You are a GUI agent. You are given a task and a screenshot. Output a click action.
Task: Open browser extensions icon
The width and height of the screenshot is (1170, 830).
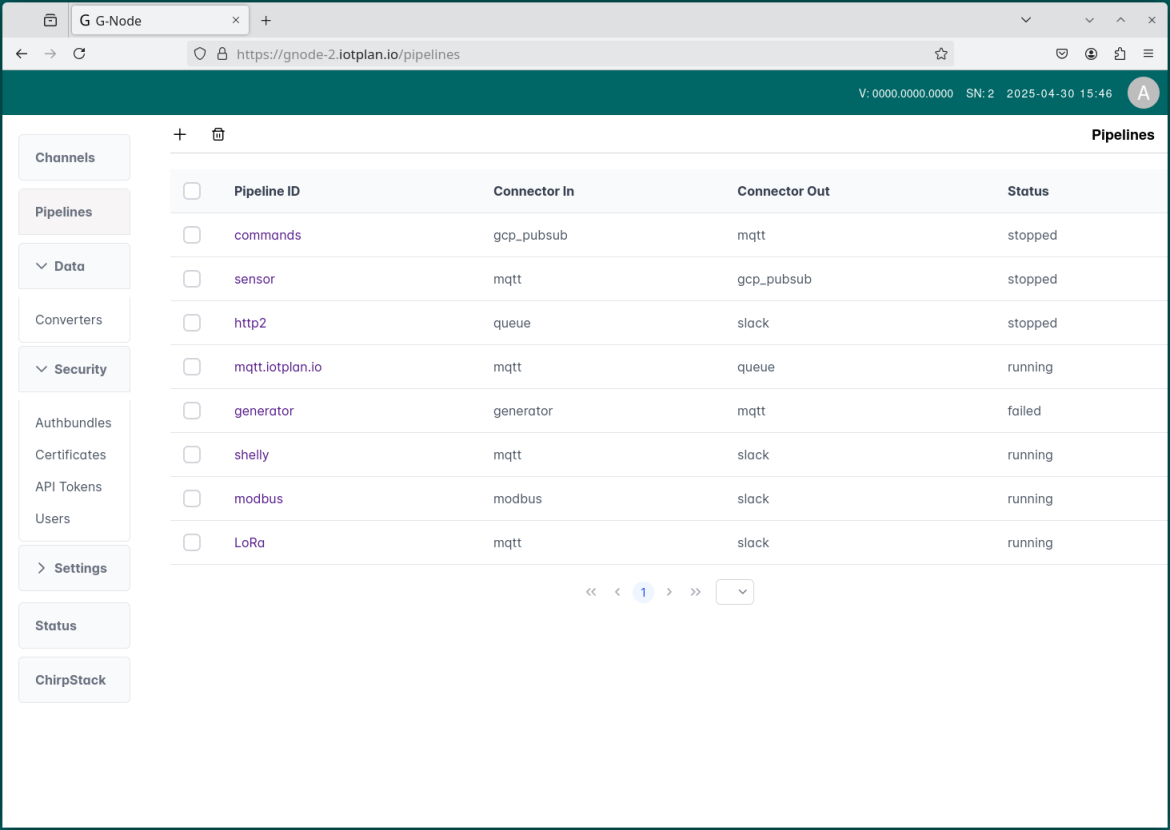[1119, 54]
